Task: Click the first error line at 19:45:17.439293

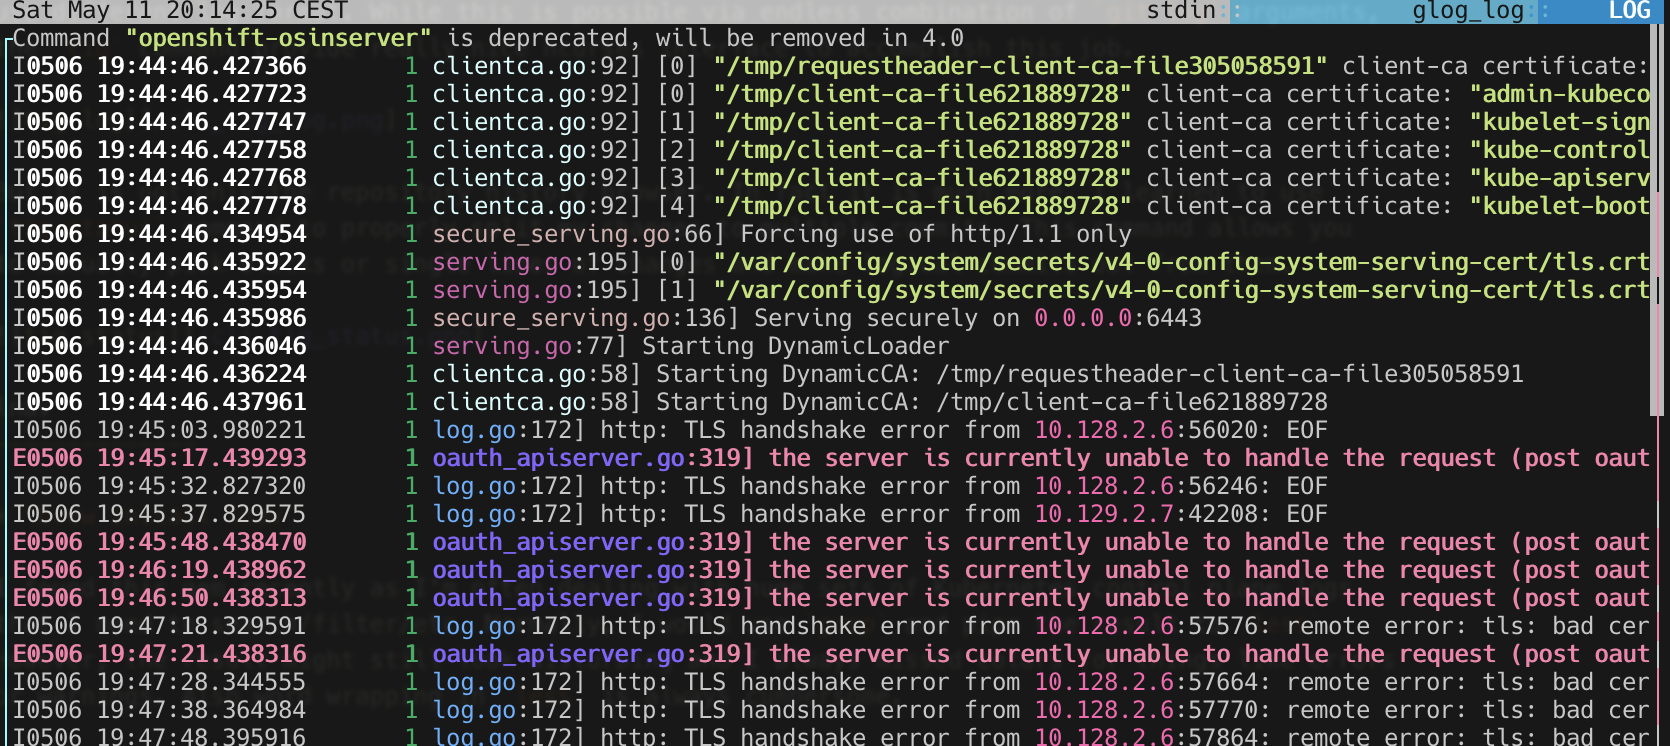Action: tap(830, 458)
